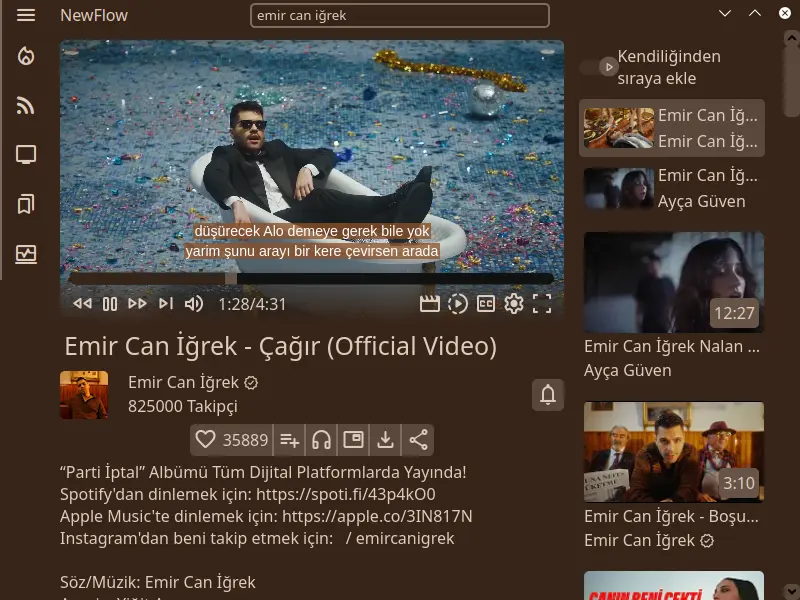Switch to audio-only with headphones icon
This screenshot has height=600, width=800.
tap(321, 439)
